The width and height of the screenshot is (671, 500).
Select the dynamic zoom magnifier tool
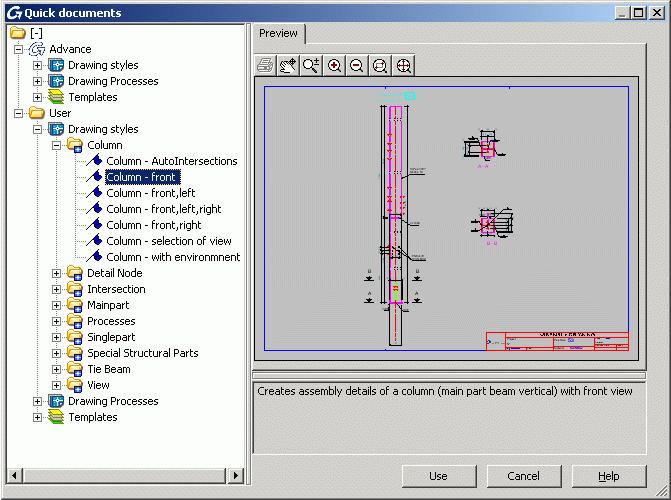click(311, 65)
